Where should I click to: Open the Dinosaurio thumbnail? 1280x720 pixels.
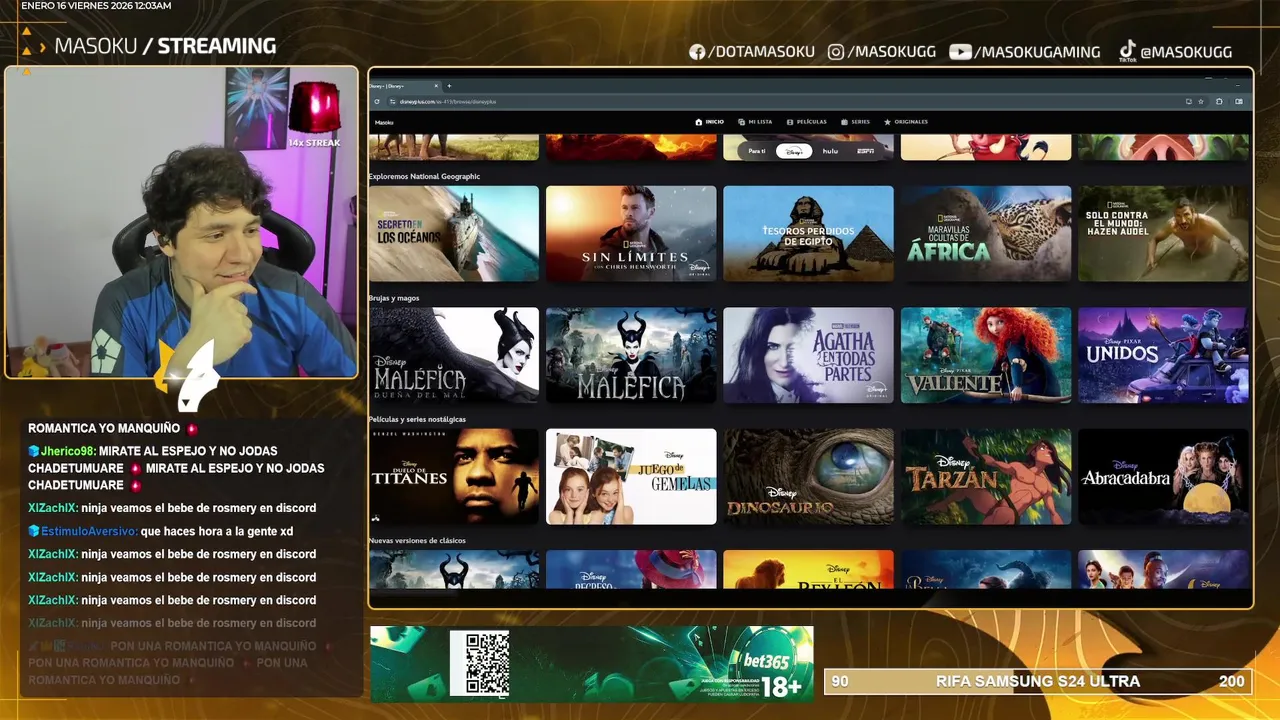tap(808, 476)
